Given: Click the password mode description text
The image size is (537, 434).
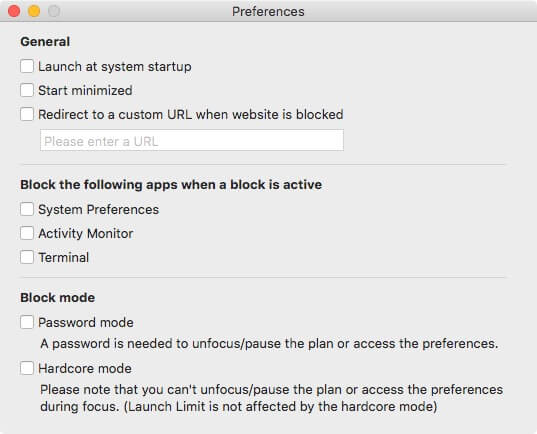Looking at the screenshot, I should [x=269, y=344].
